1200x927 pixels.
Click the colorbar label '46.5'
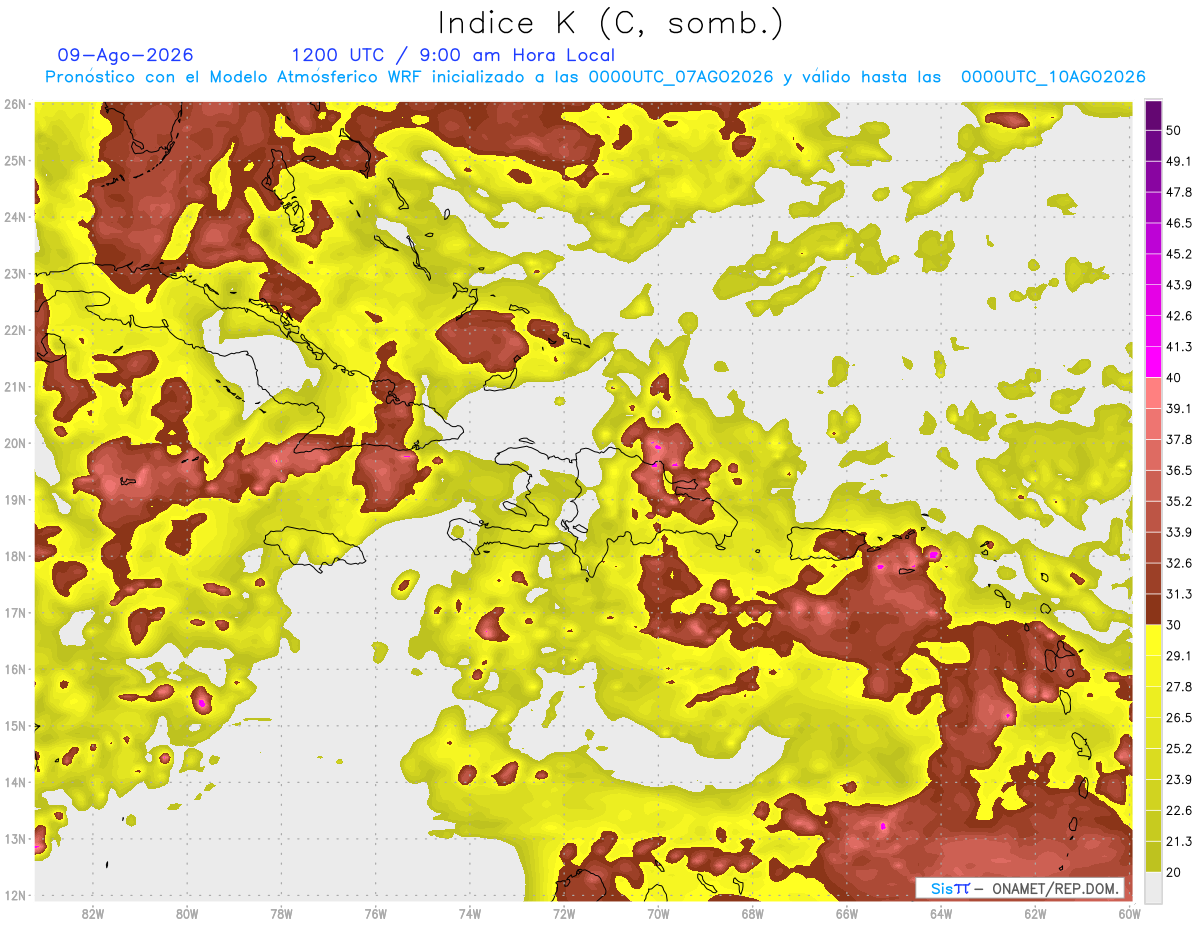tap(1178, 223)
